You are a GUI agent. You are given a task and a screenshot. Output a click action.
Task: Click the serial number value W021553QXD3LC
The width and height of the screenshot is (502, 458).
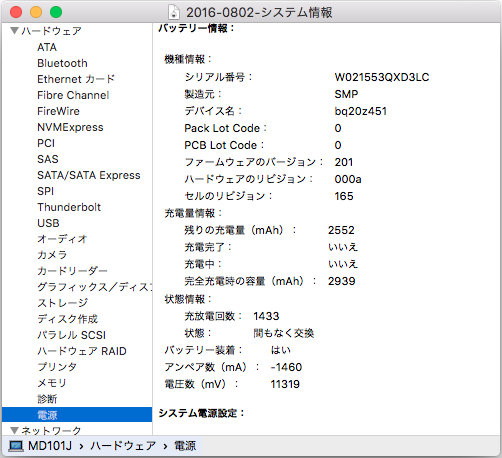(382, 77)
